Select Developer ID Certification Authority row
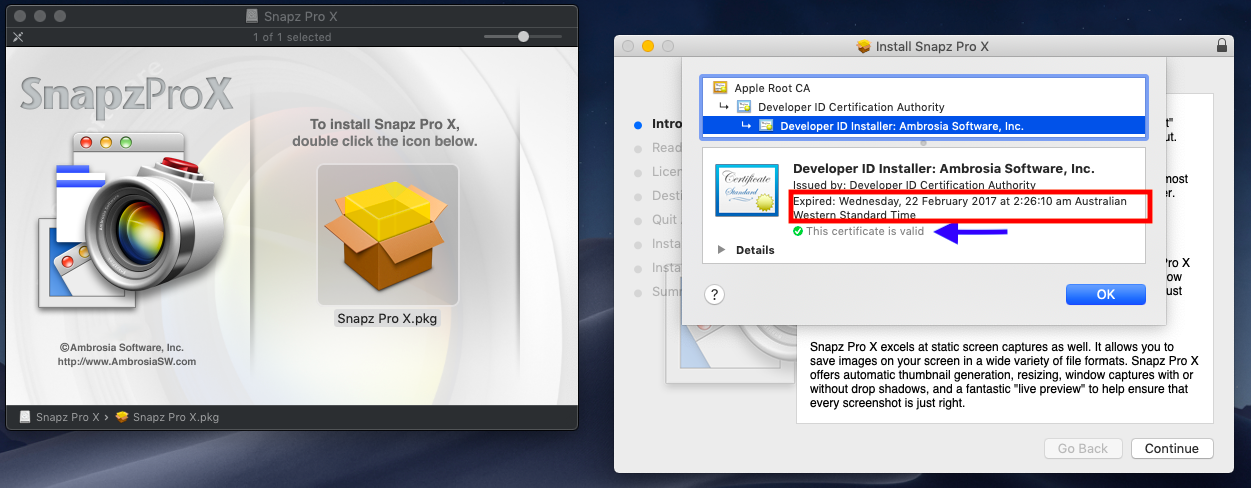 click(x=925, y=107)
